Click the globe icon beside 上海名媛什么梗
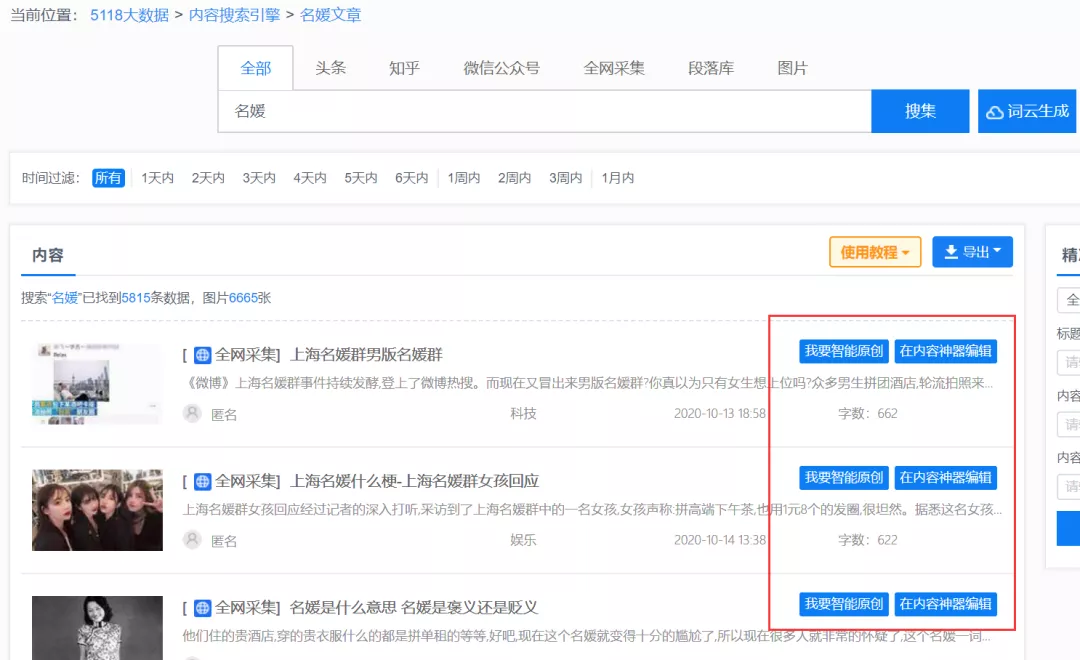Screen dimensions: 1080x660 point(203,481)
